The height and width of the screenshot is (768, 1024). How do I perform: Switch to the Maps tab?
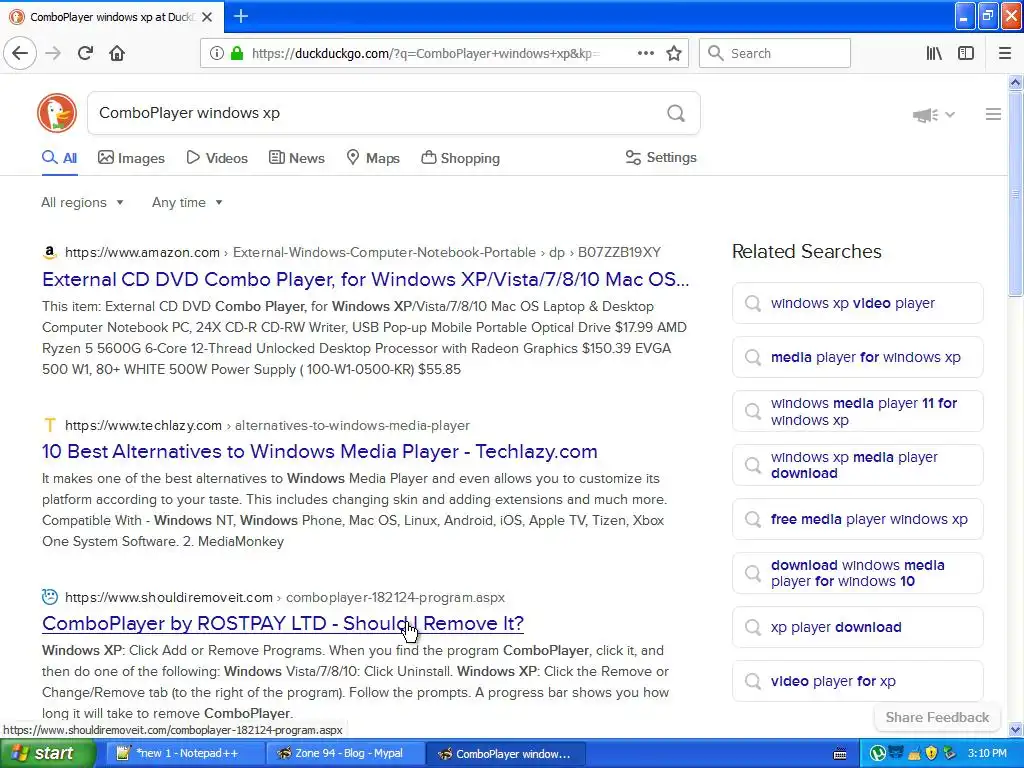(373, 158)
